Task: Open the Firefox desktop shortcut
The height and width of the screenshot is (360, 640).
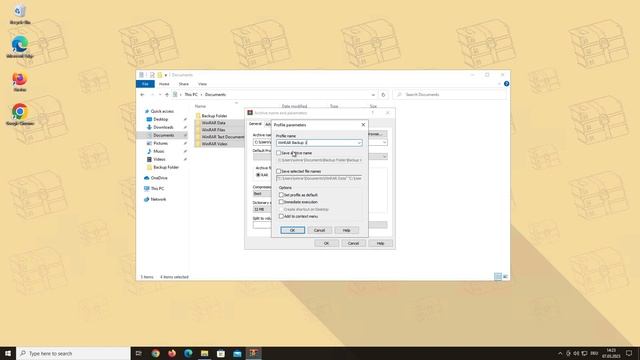Action: coord(20,82)
